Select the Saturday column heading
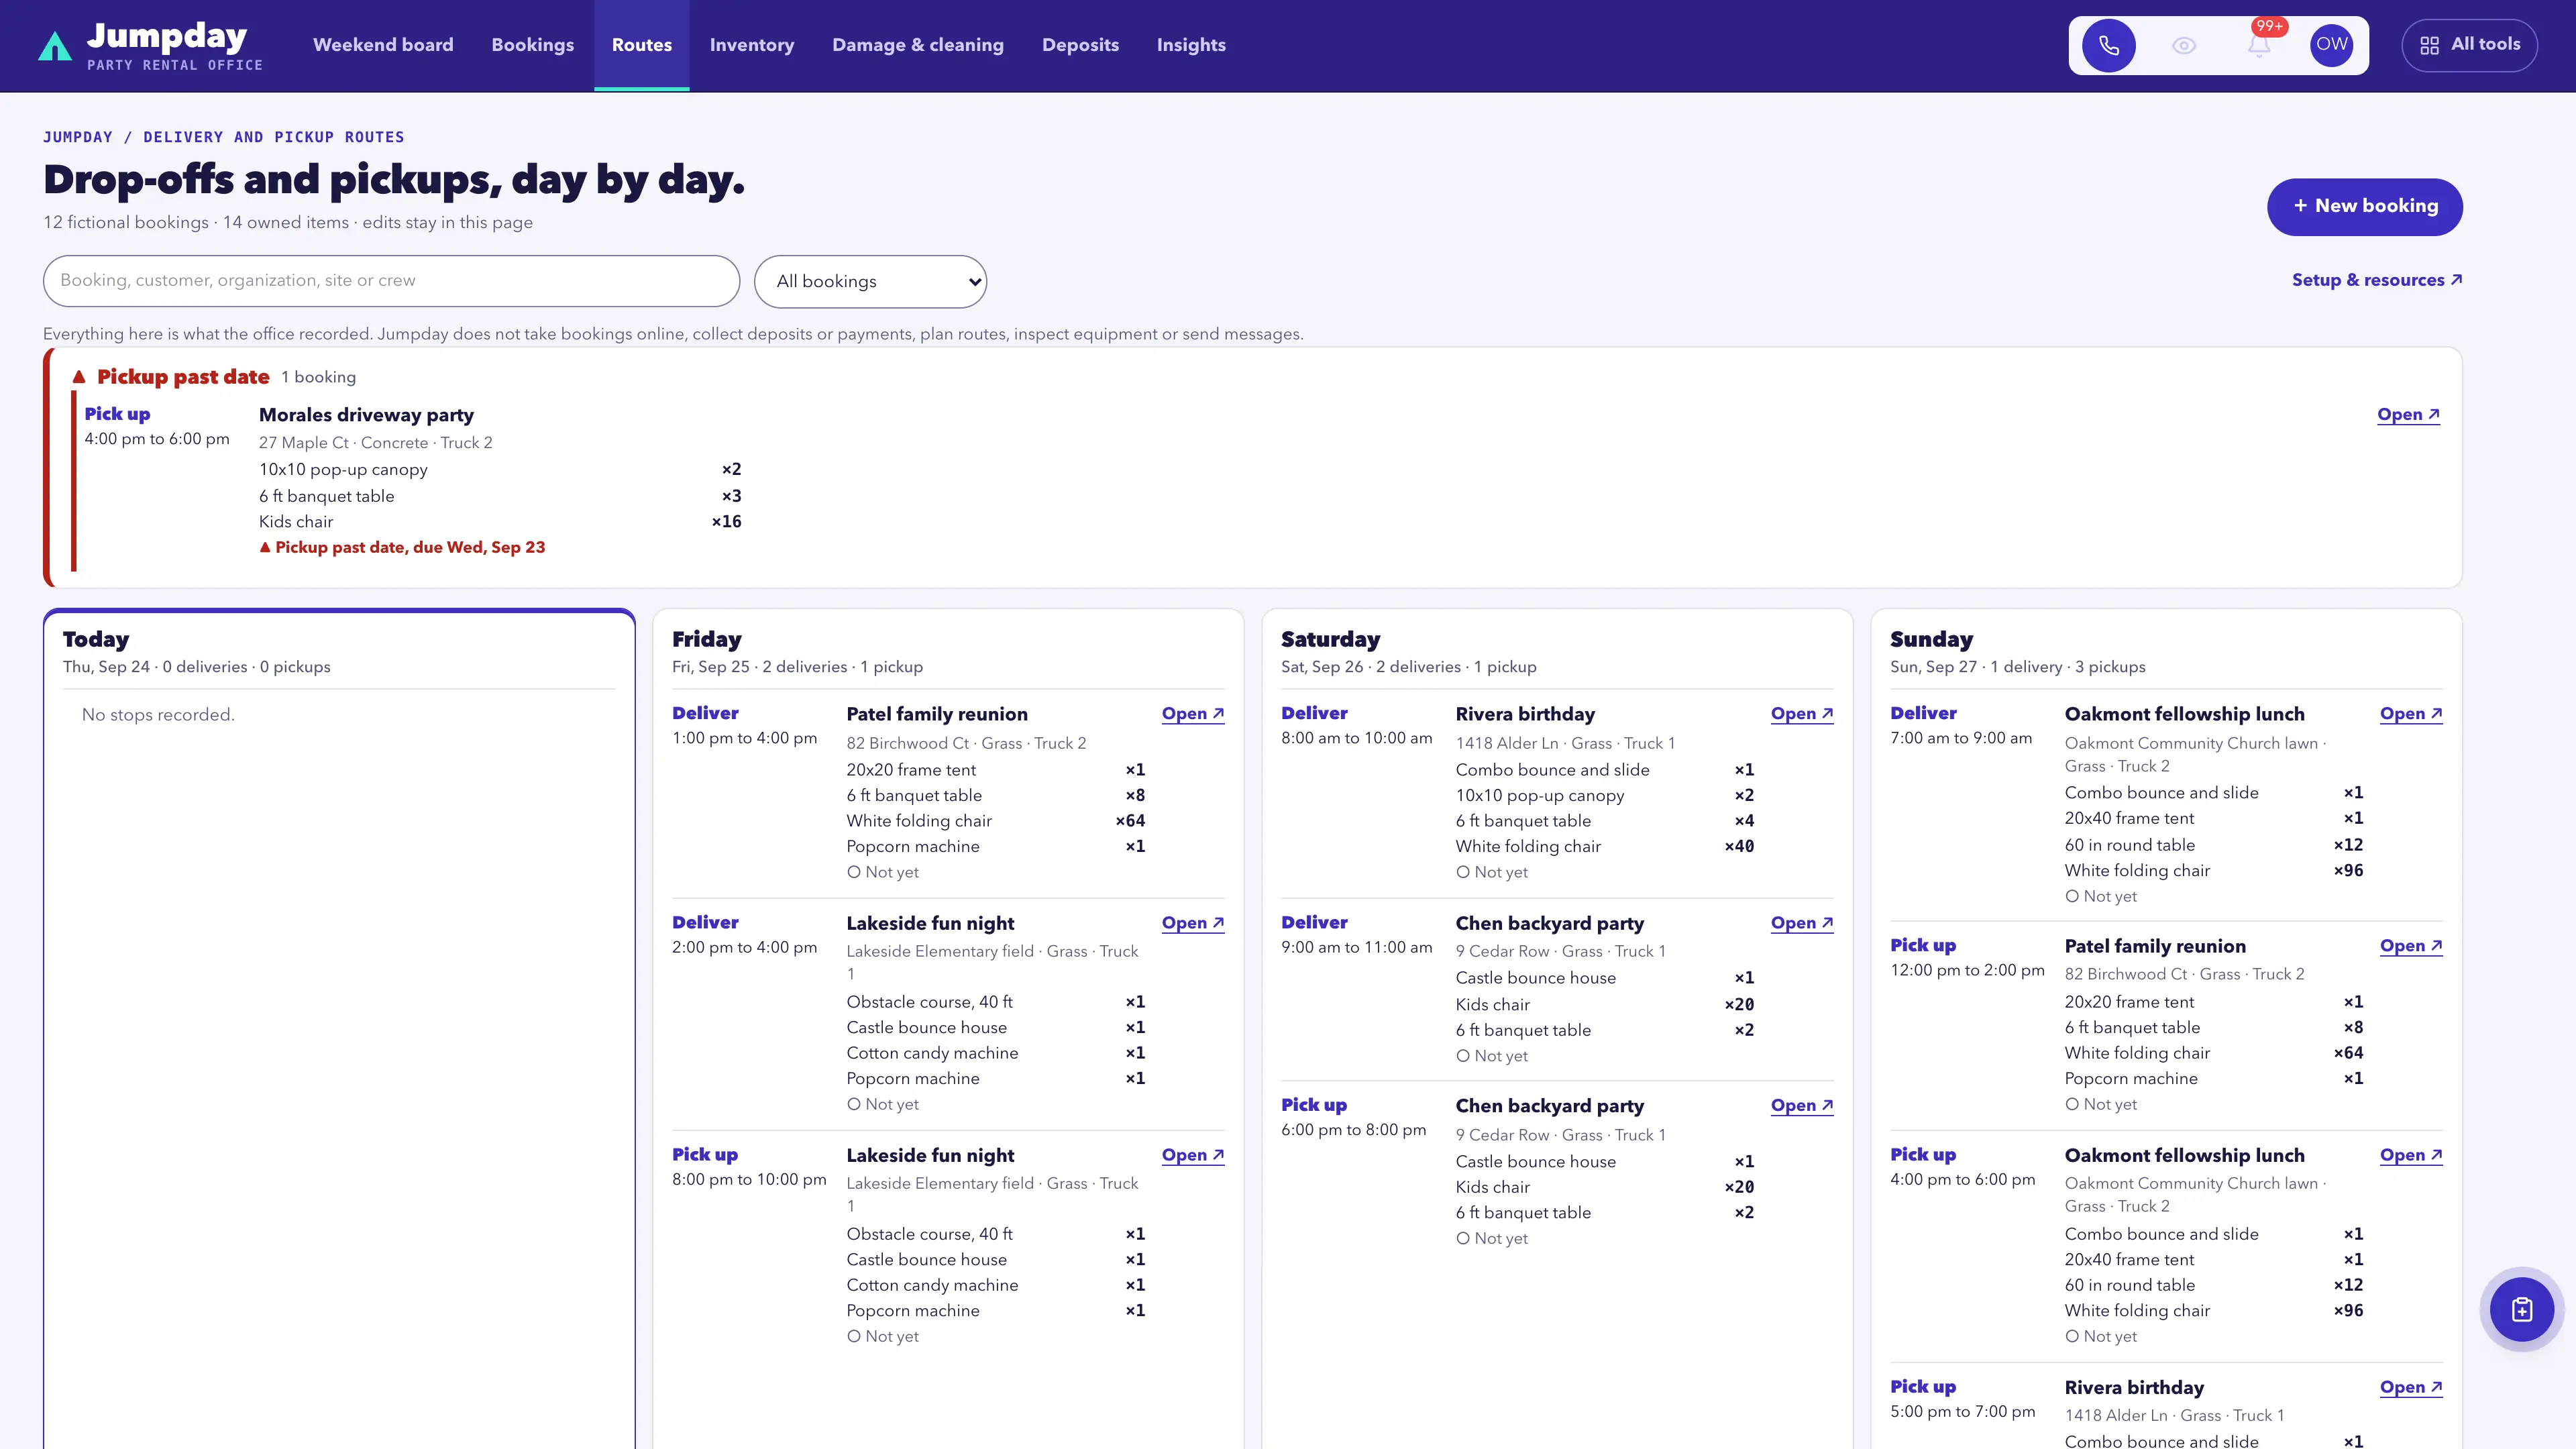Image resolution: width=2576 pixels, height=1449 pixels. (x=1330, y=639)
